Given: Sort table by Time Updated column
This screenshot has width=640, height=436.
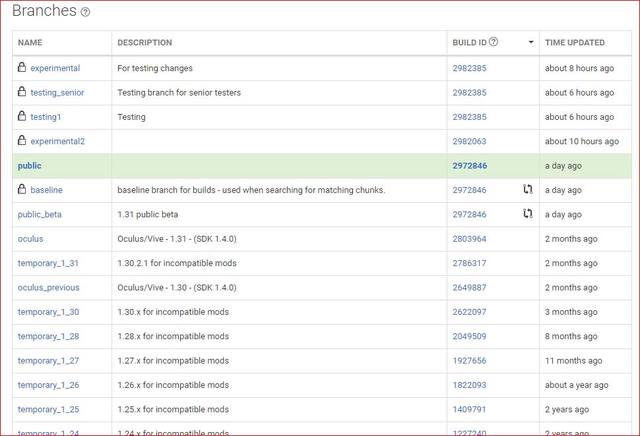Looking at the screenshot, I should (x=574, y=43).
